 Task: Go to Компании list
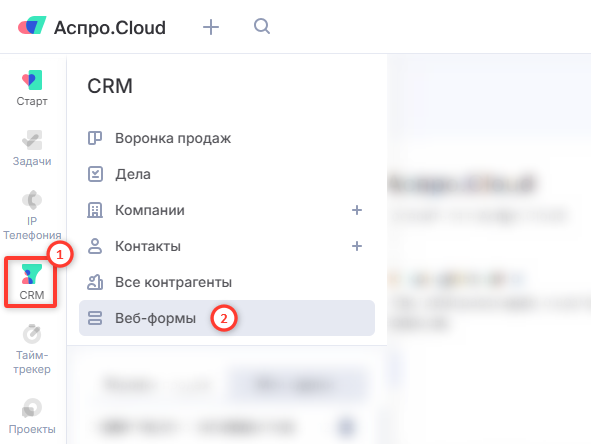[150, 210]
